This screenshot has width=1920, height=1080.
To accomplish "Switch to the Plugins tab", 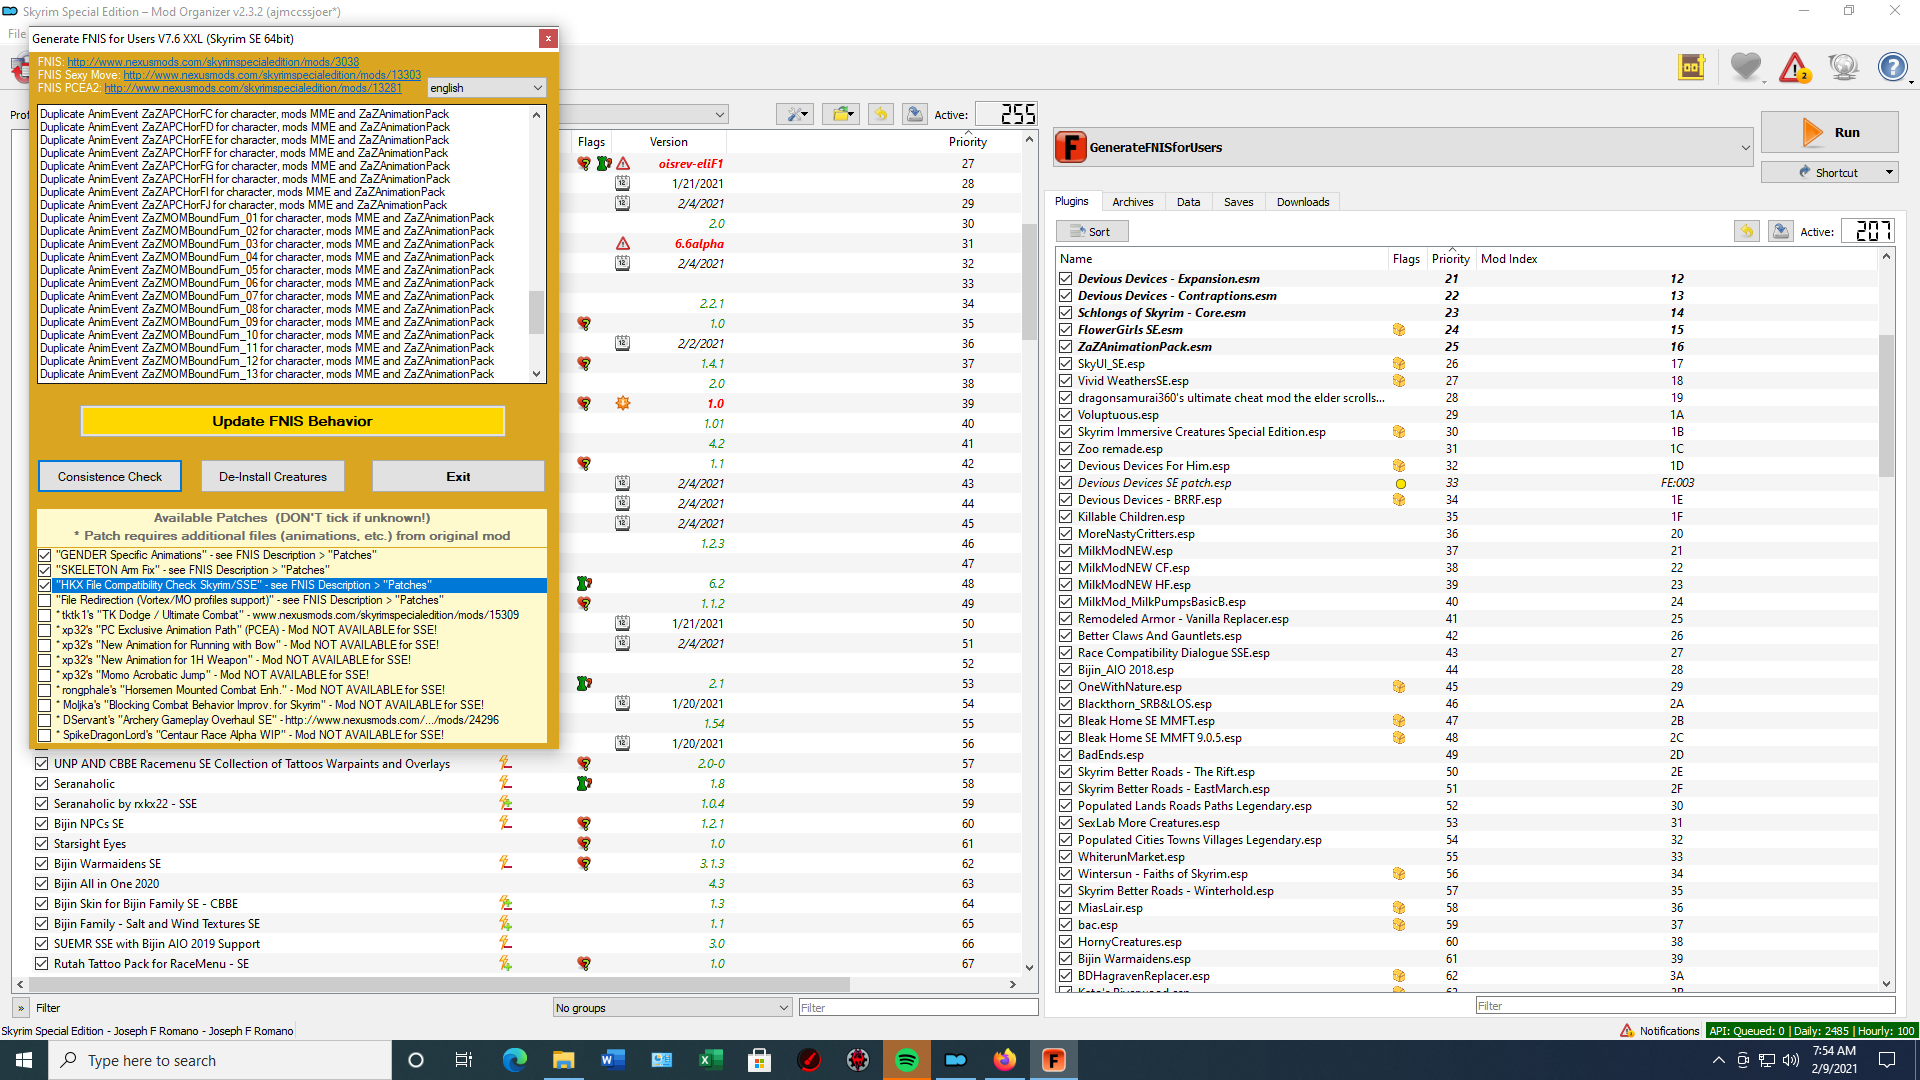I will (1072, 202).
